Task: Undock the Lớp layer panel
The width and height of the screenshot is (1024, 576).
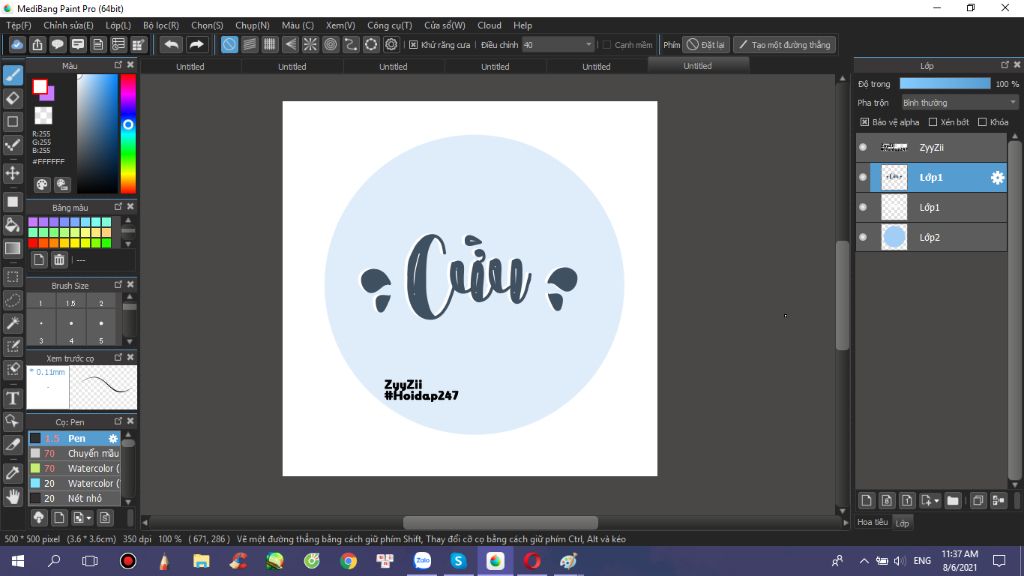Action: click(x=1004, y=65)
